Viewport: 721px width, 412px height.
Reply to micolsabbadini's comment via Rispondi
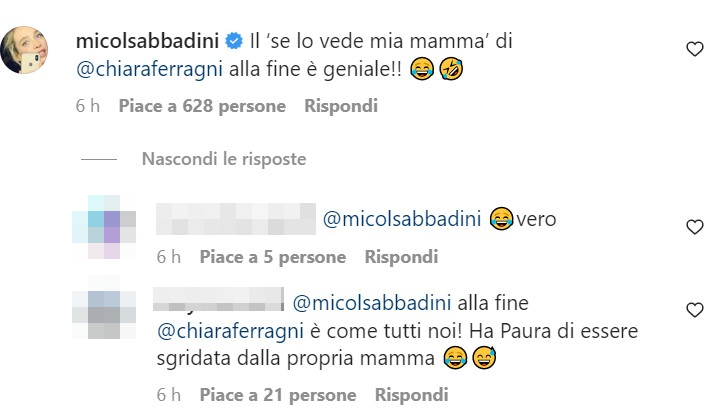[x=341, y=105]
